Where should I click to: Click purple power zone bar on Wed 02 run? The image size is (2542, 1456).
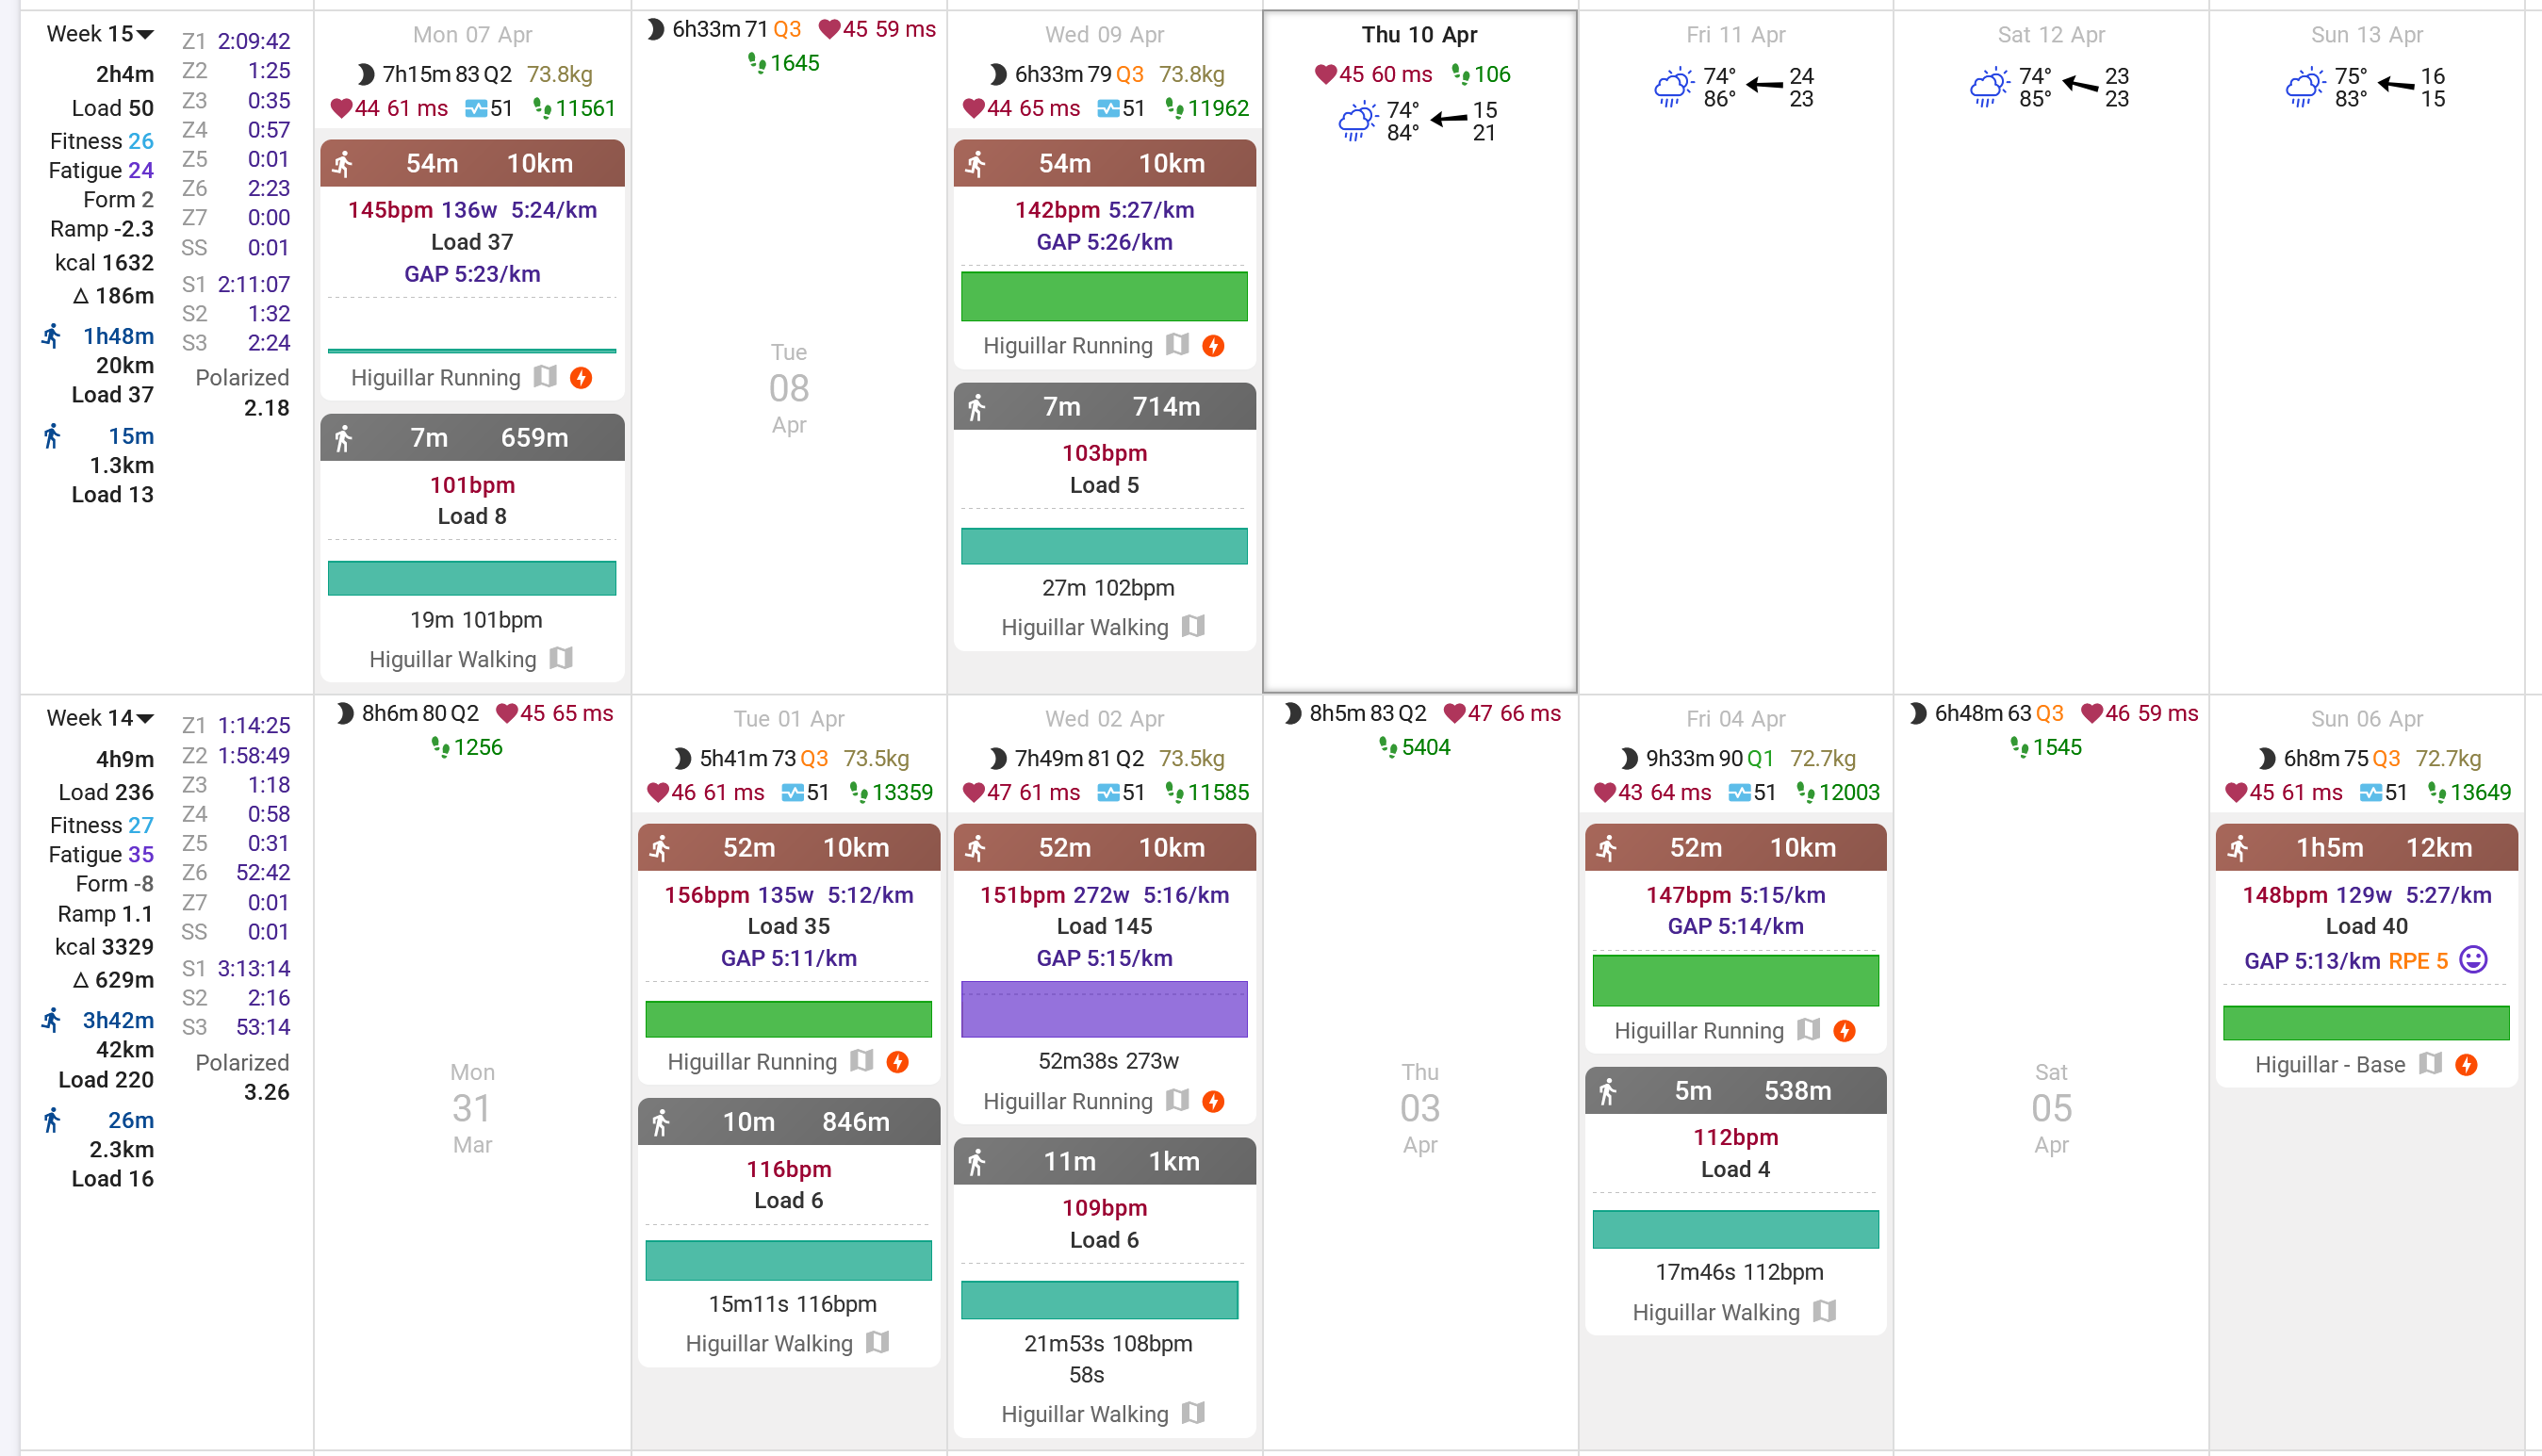click(1104, 1009)
